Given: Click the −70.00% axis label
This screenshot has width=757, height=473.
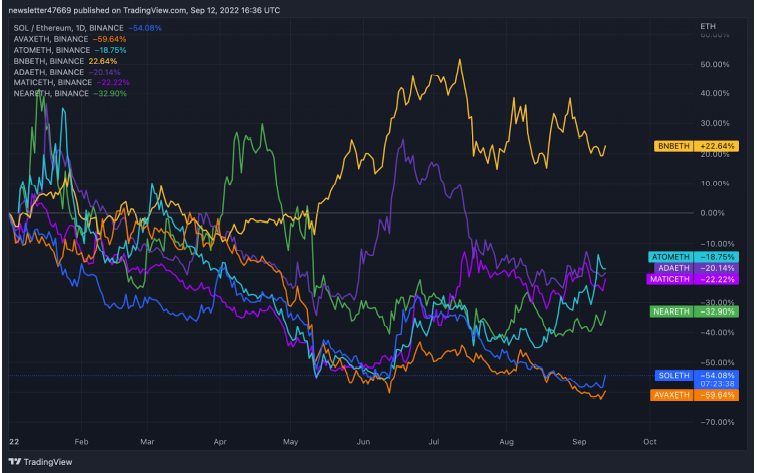Looking at the screenshot, I should (x=717, y=422).
